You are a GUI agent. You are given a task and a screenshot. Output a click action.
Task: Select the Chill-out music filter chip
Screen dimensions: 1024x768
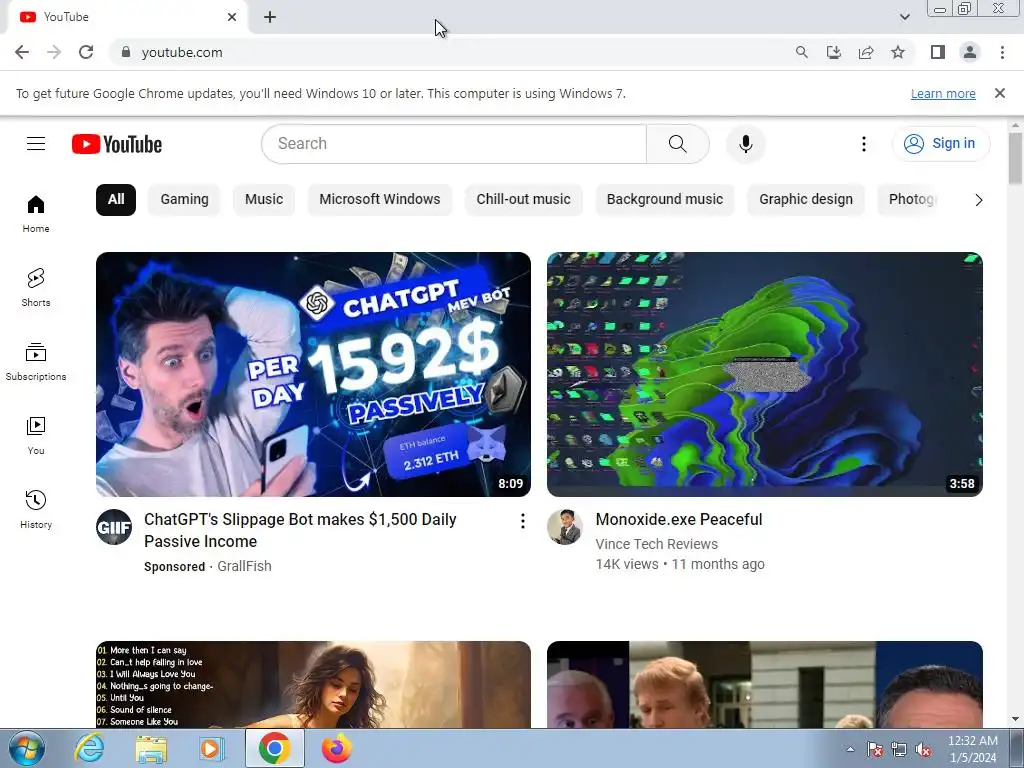pyautogui.click(x=523, y=200)
